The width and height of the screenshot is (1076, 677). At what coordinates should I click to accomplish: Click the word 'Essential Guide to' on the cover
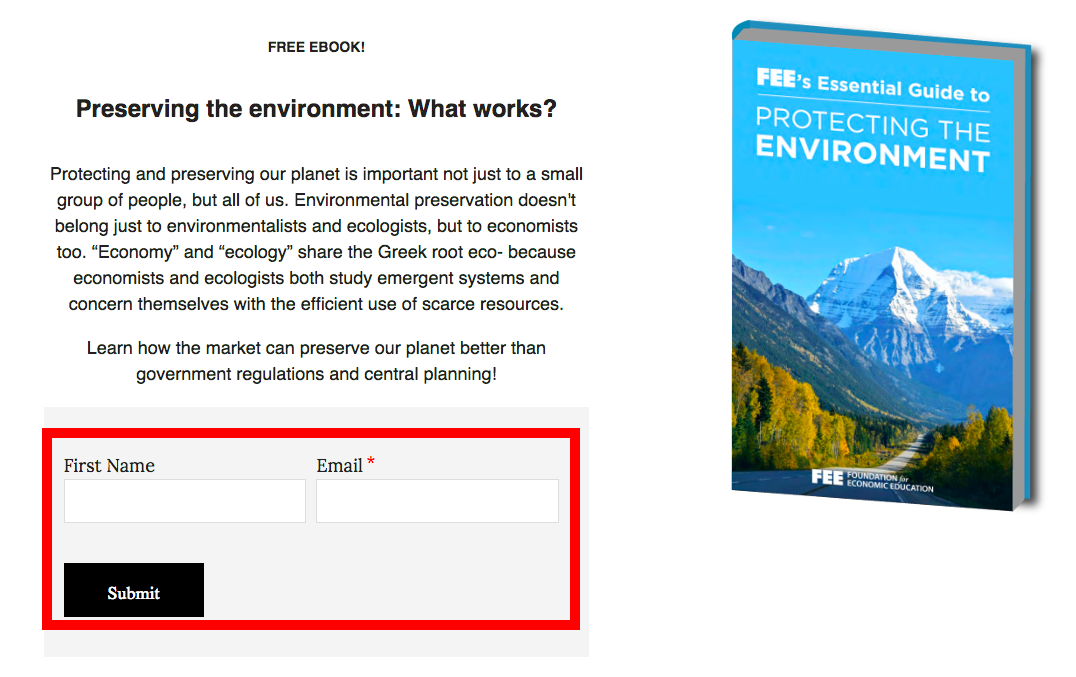tap(903, 89)
